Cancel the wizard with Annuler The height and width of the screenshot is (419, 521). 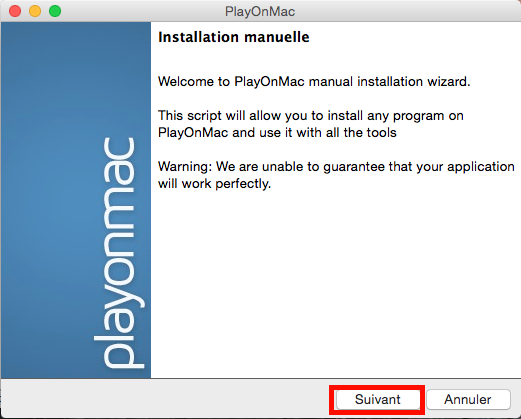click(468, 399)
